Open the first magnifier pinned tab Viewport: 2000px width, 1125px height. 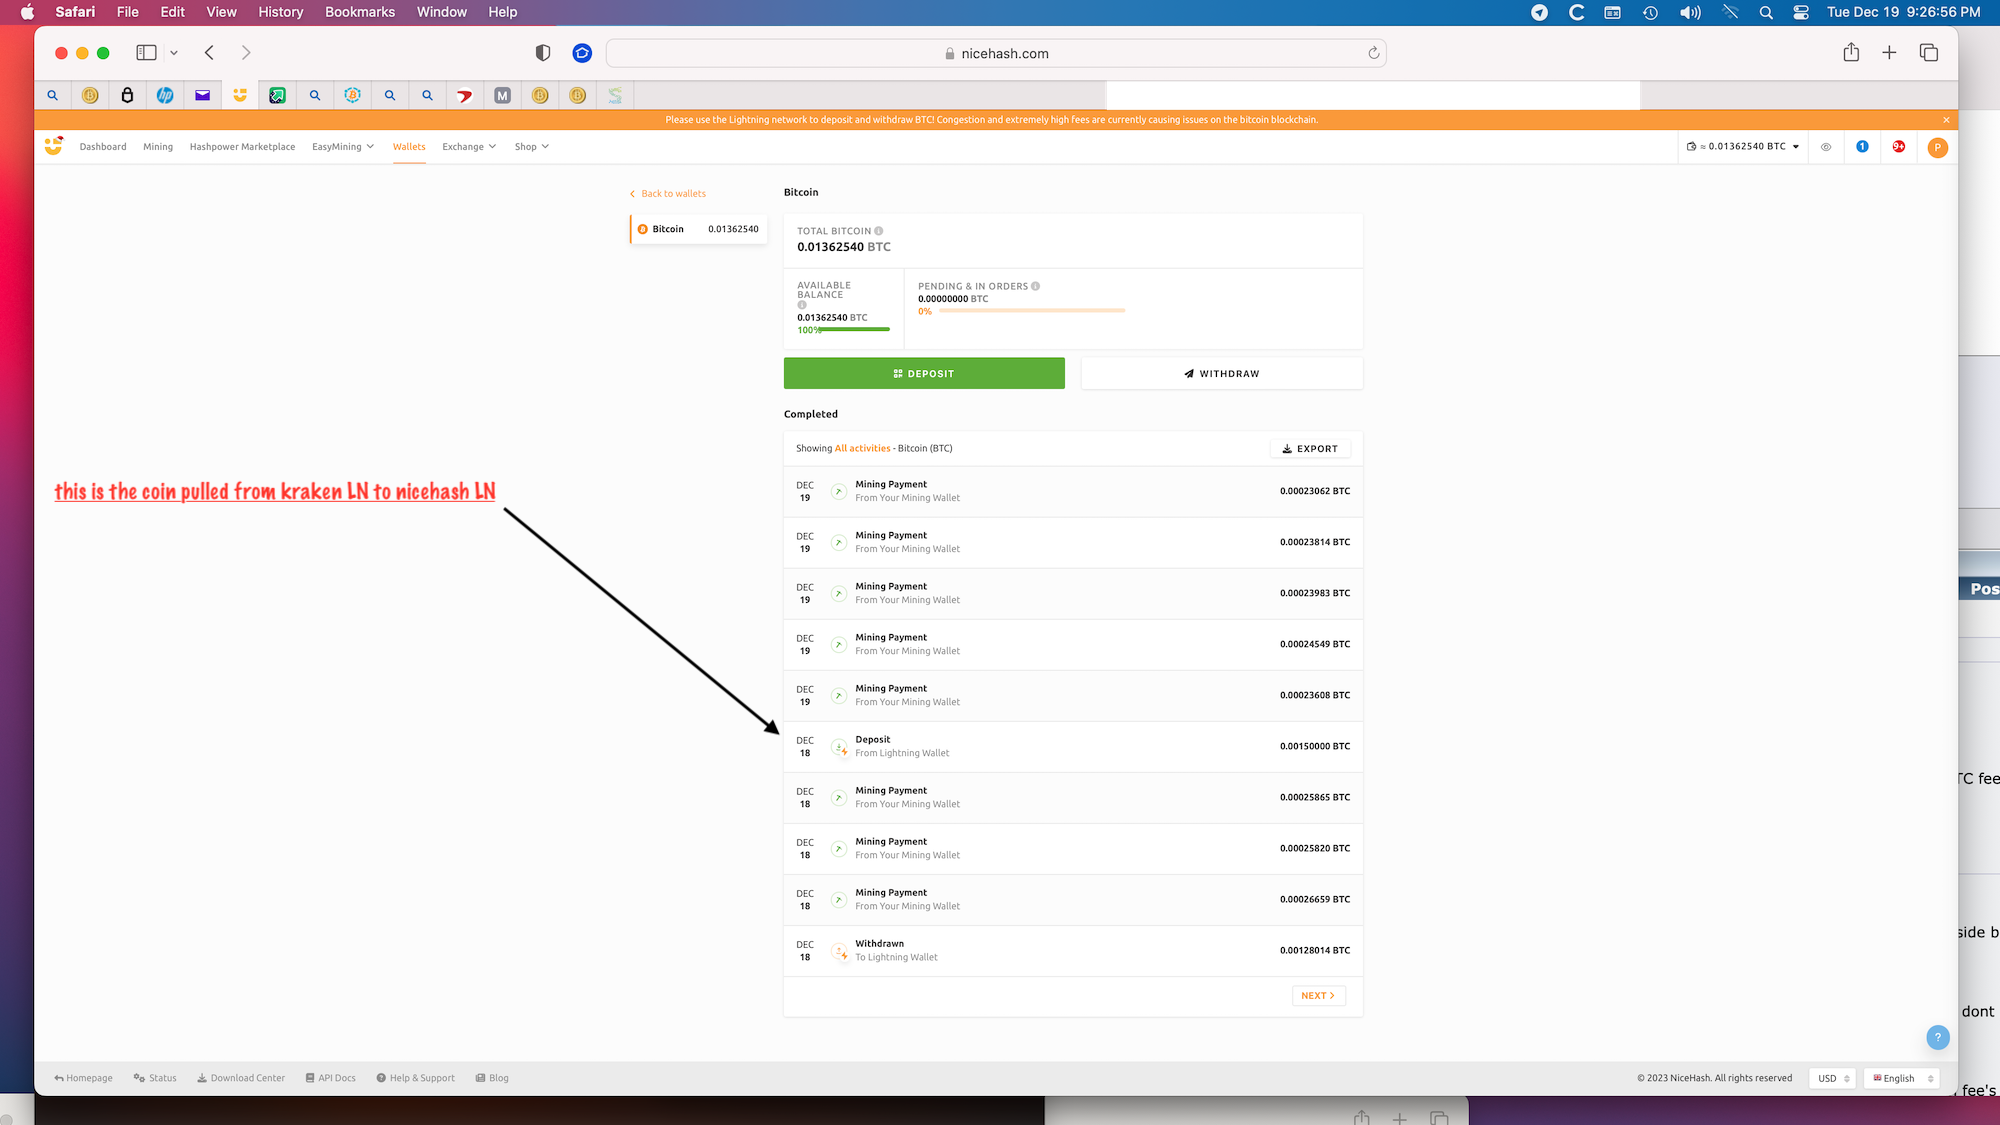[52, 95]
